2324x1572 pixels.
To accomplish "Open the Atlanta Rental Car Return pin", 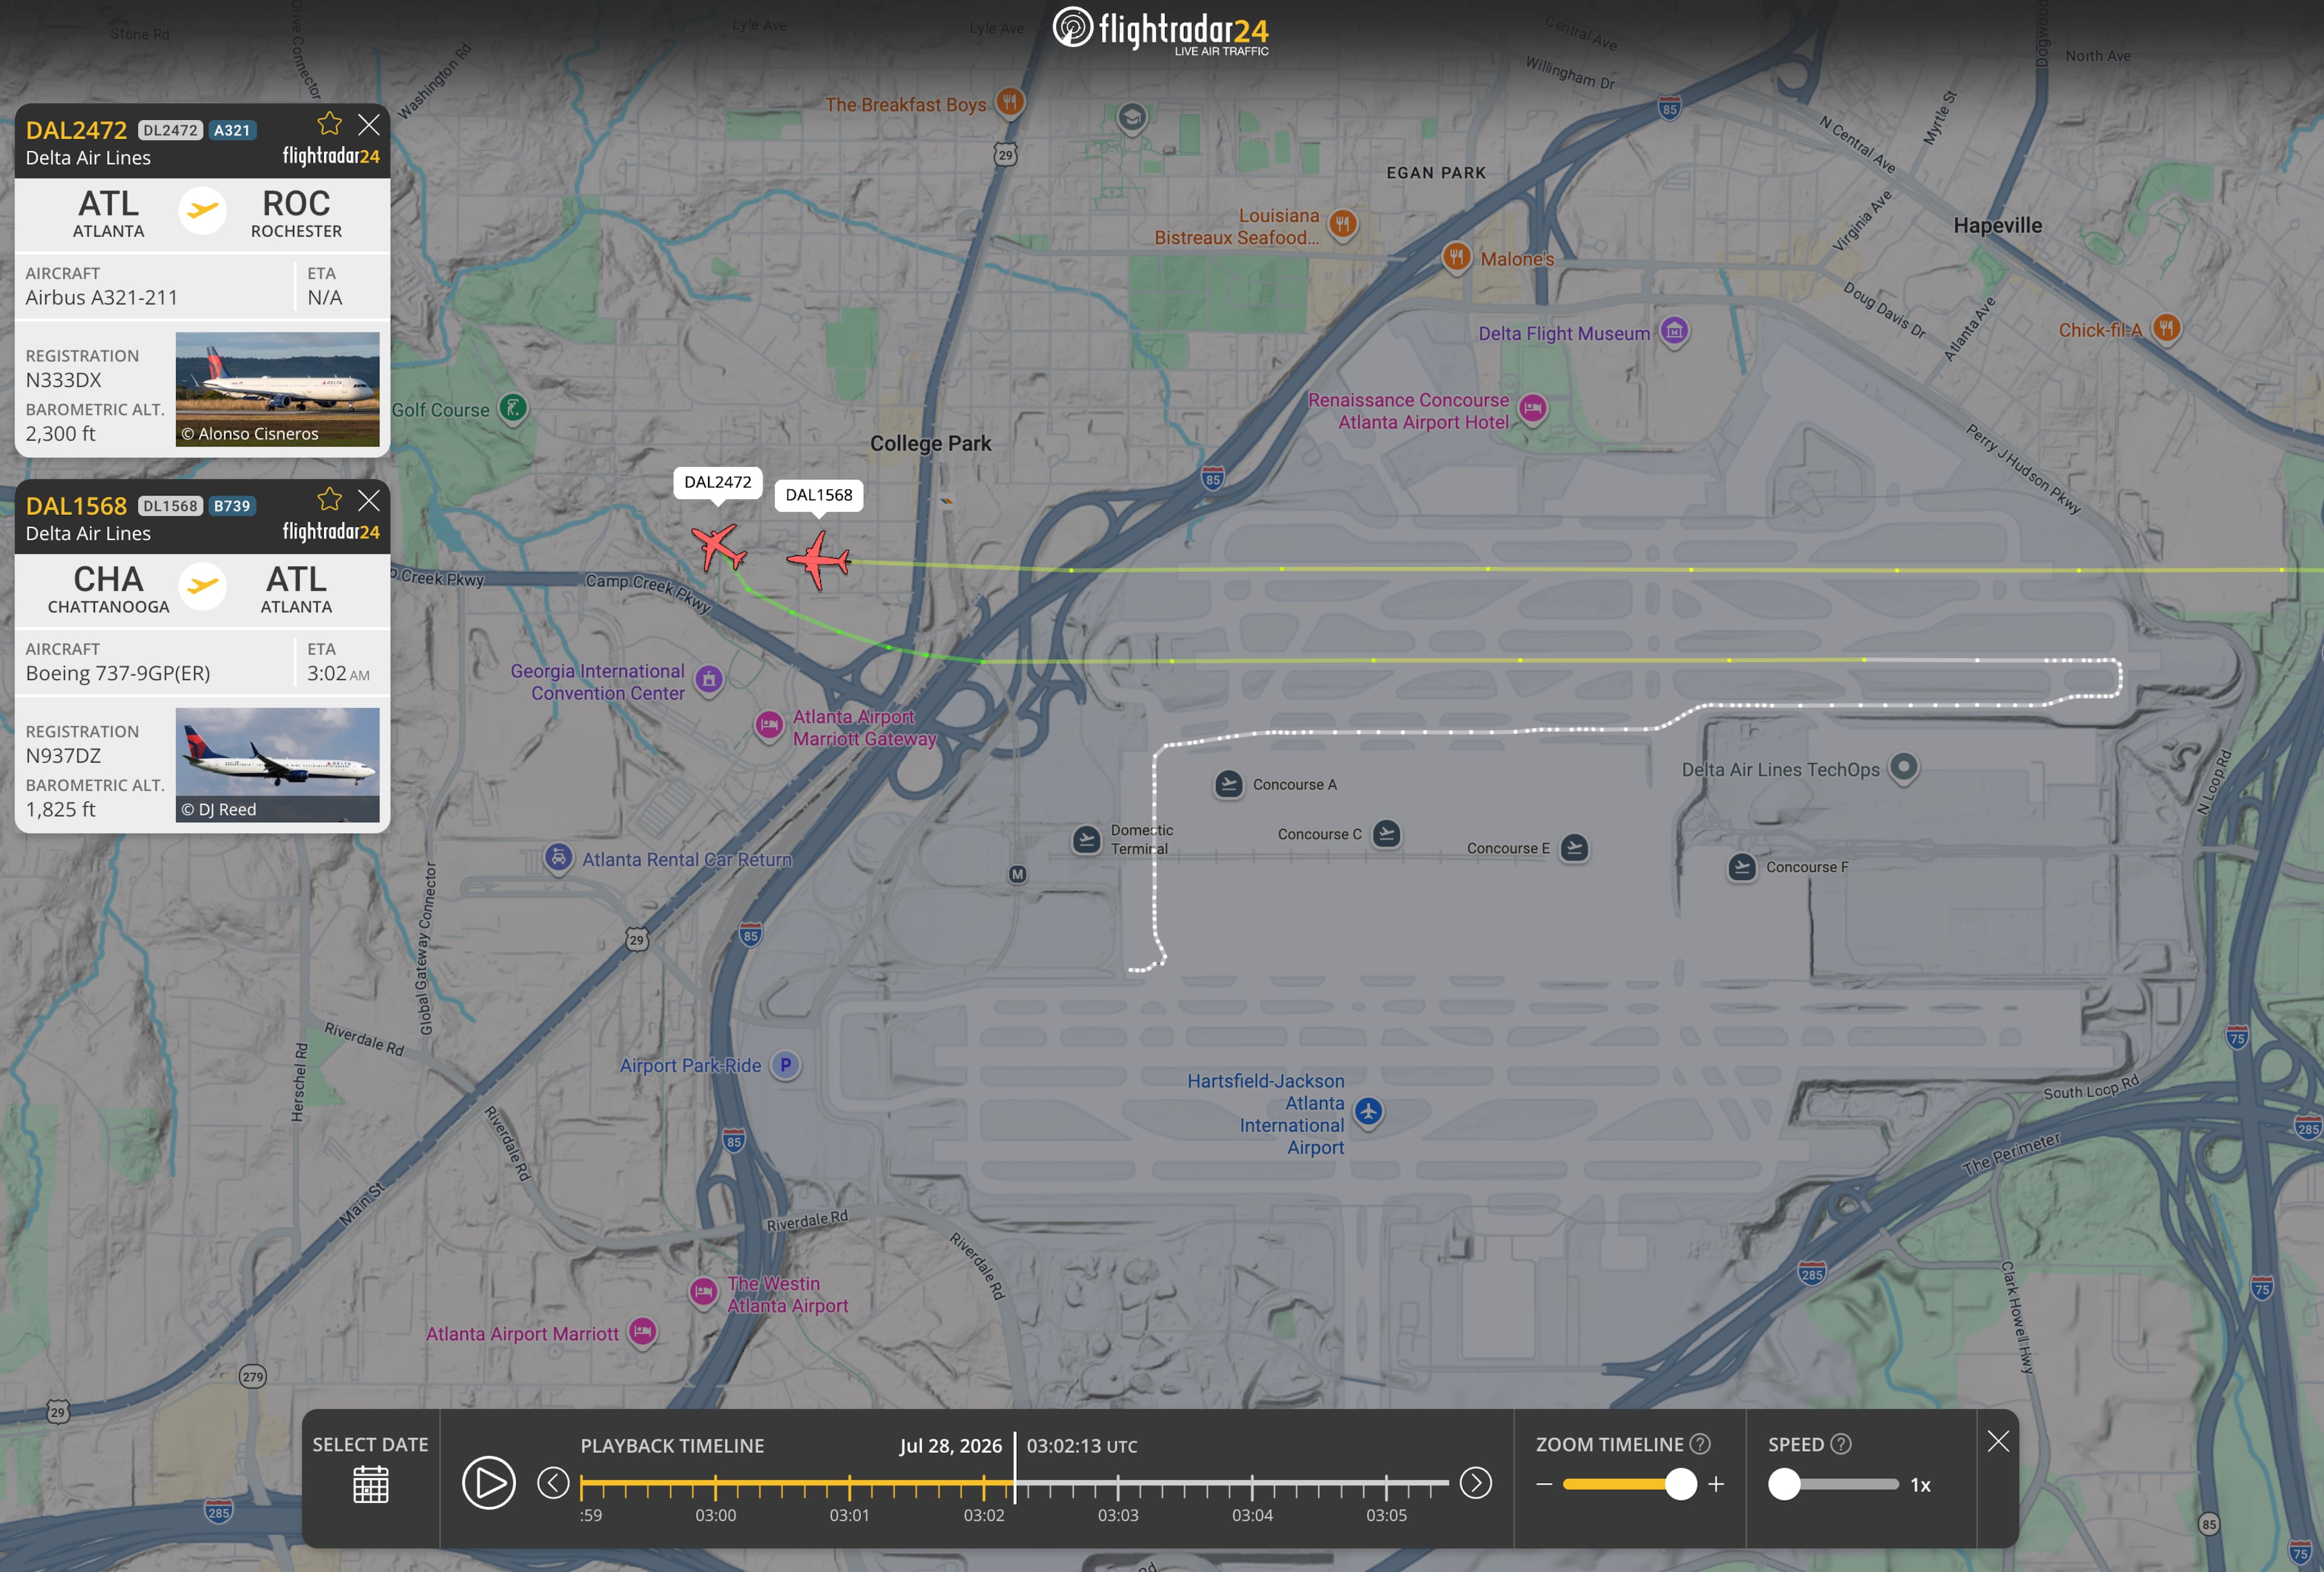I will (x=558, y=858).
